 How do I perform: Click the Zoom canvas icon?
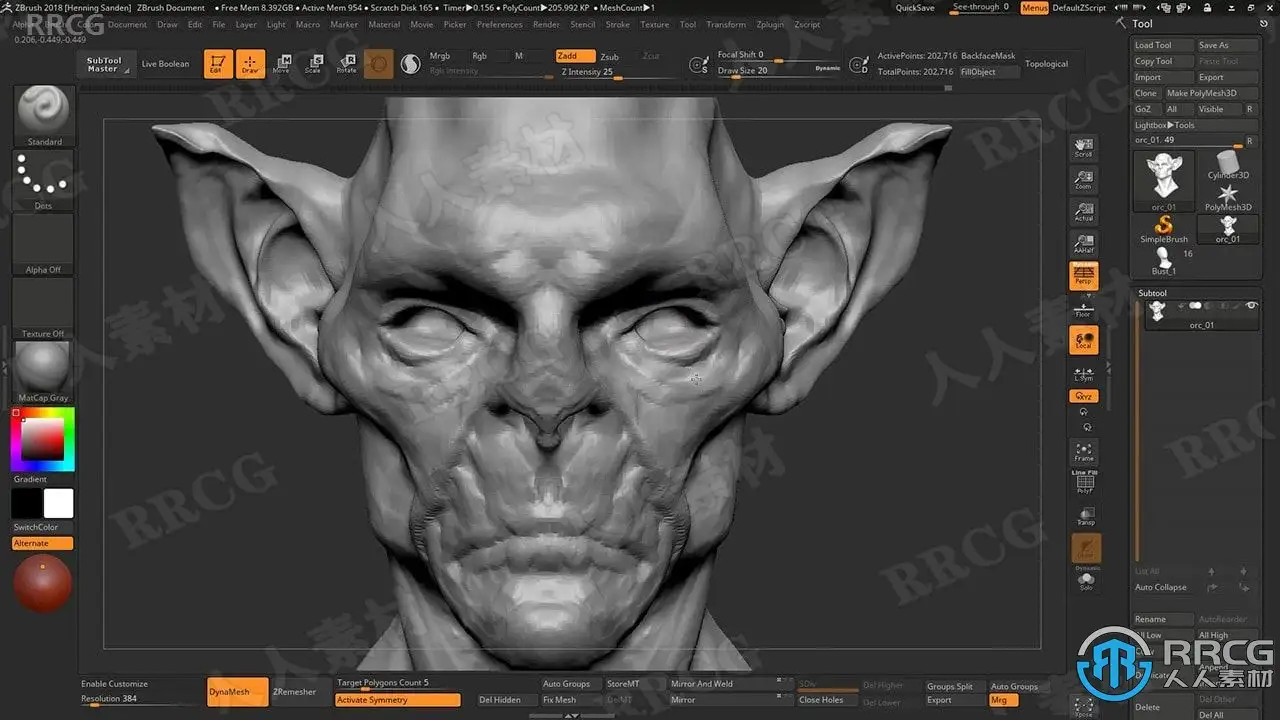pos(1083,179)
